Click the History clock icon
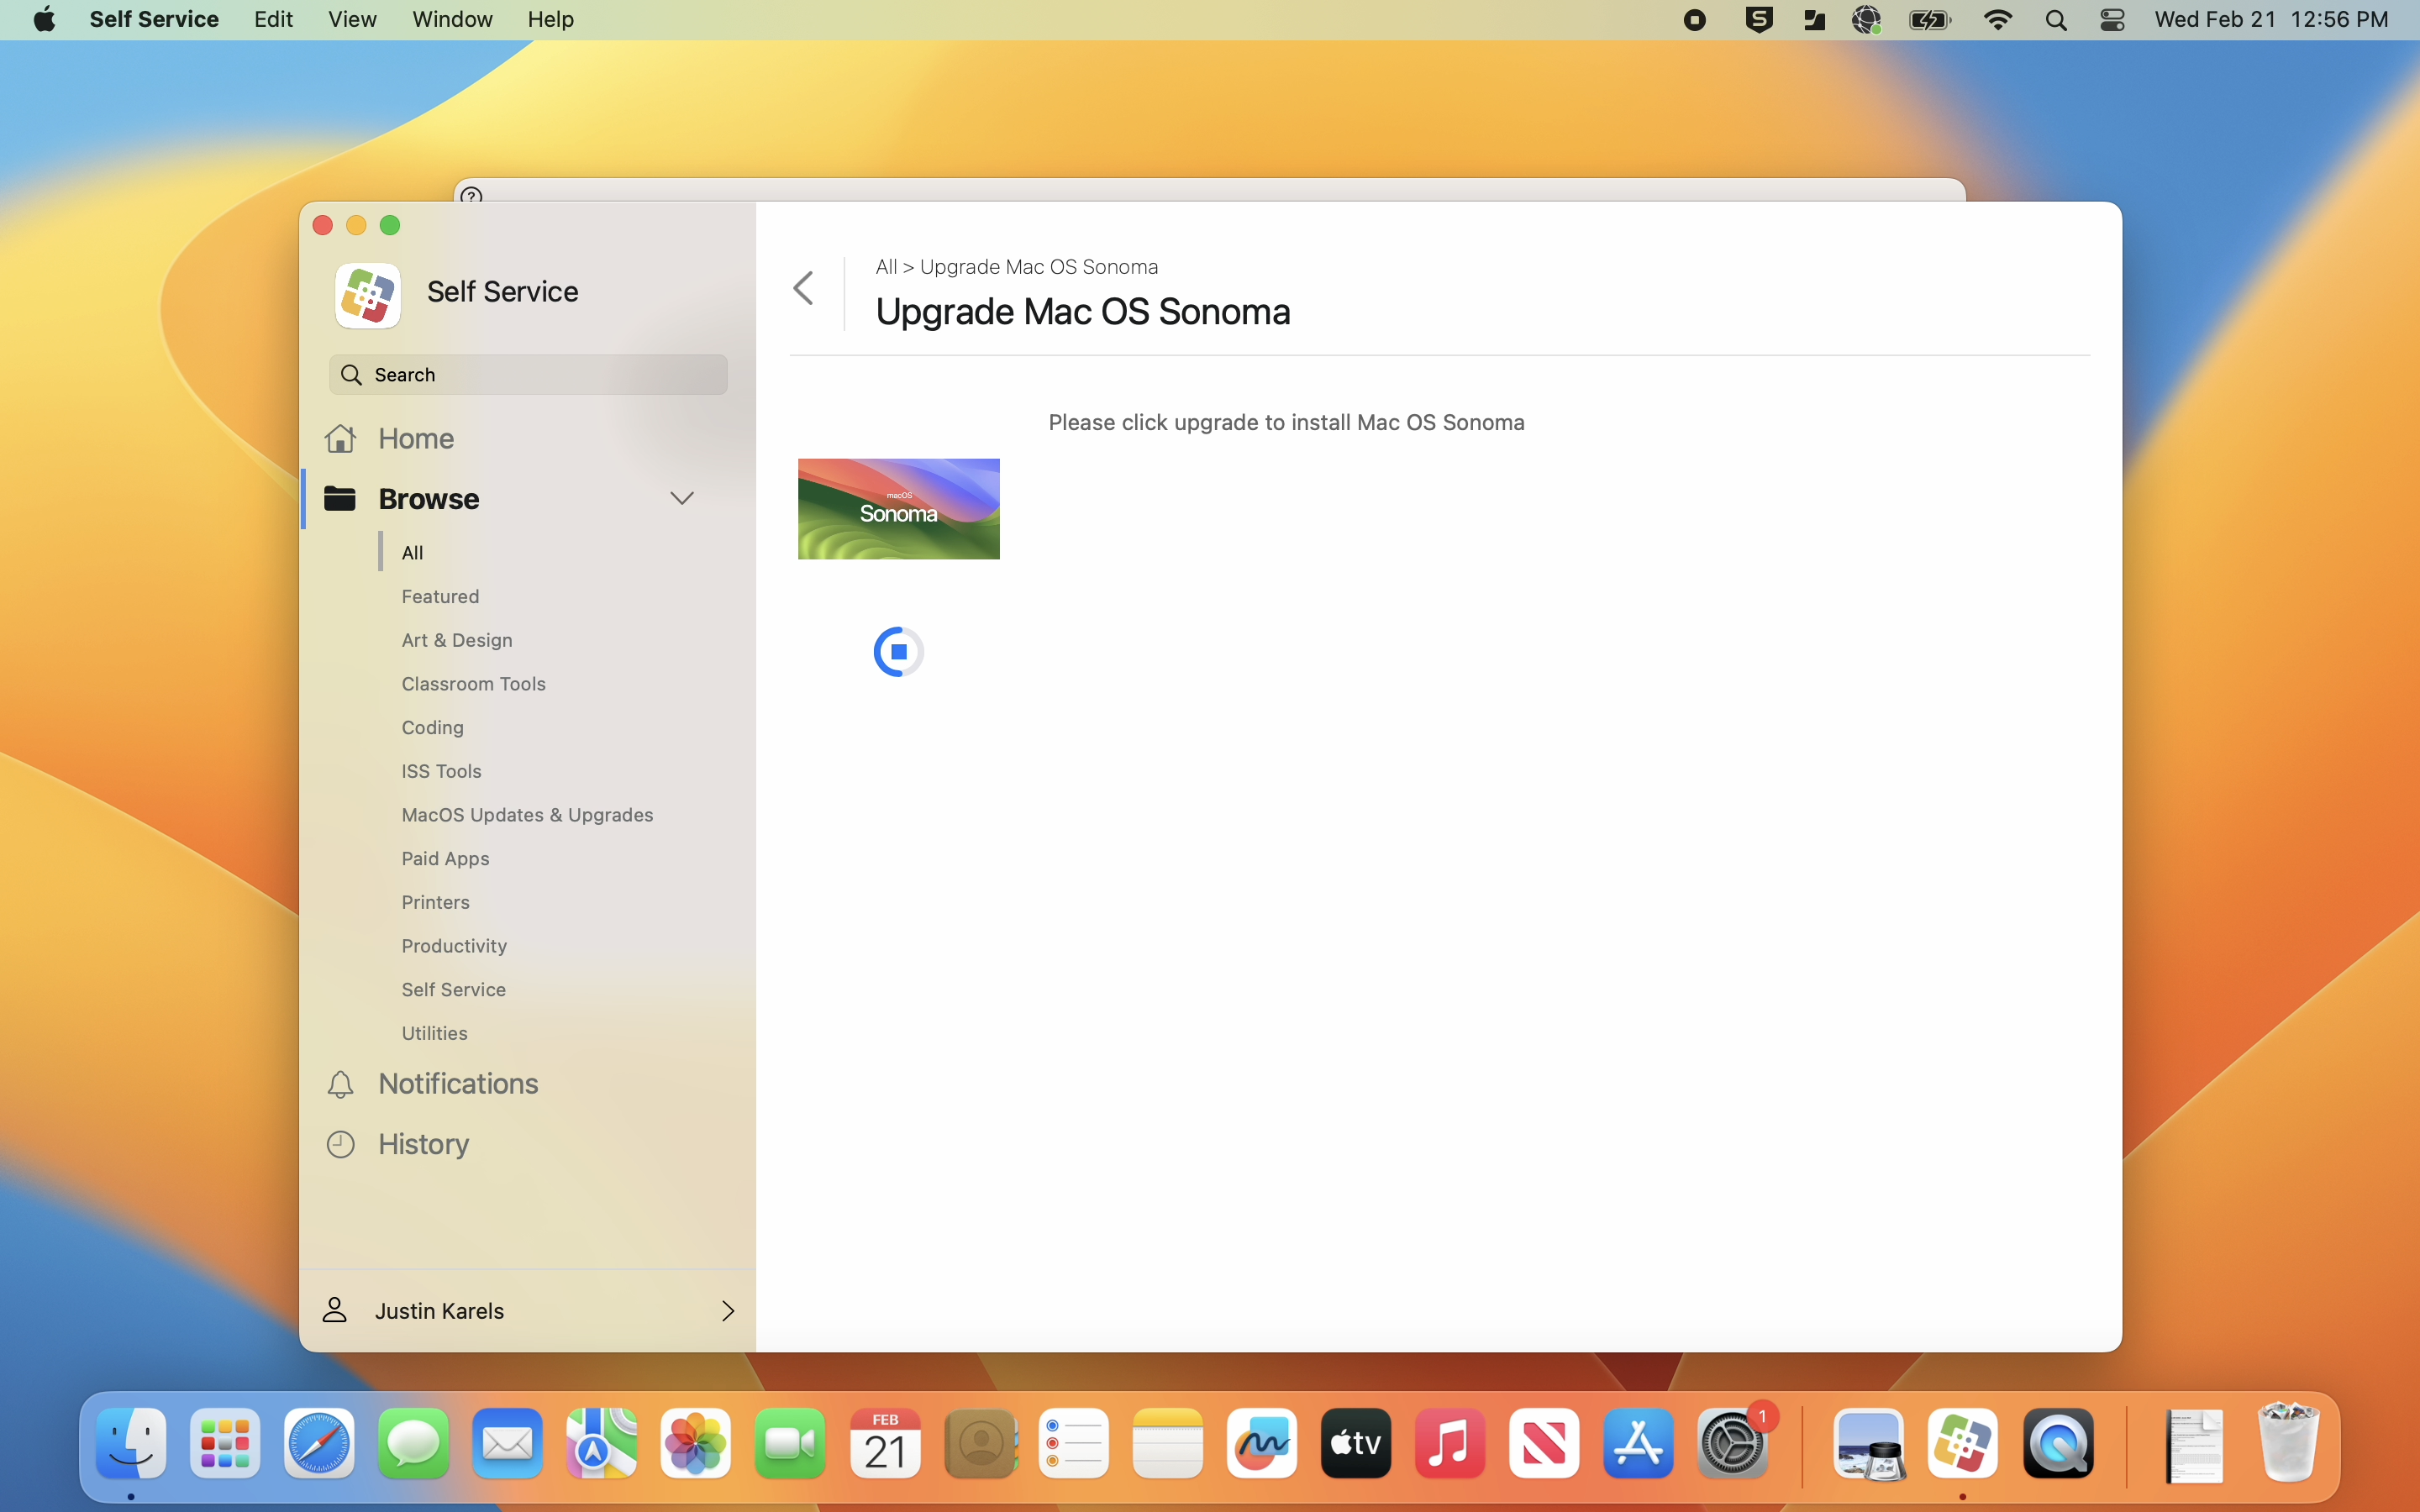 tap(340, 1144)
